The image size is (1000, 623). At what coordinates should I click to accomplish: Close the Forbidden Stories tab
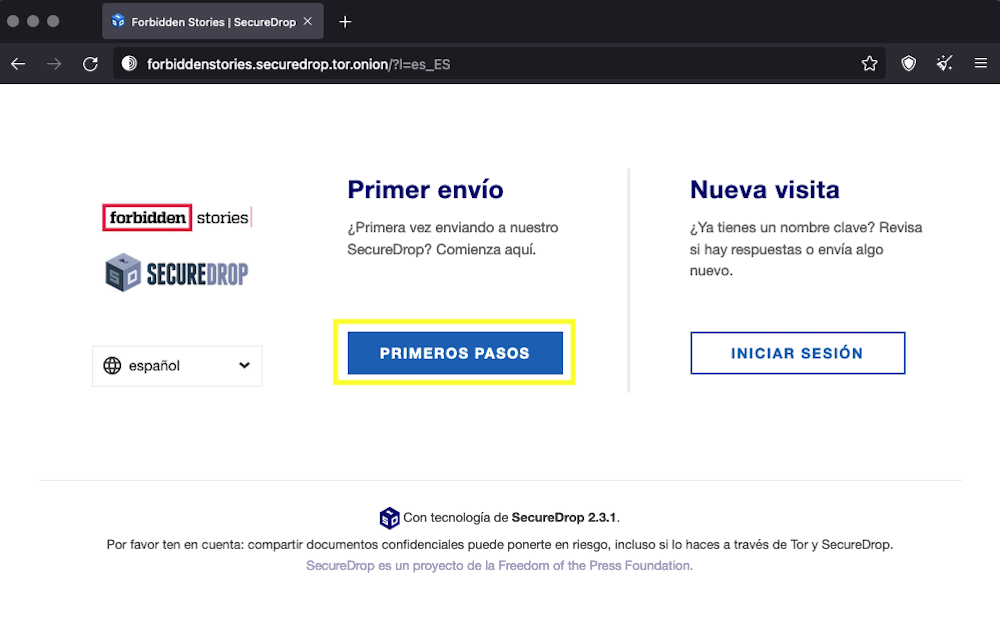308,21
